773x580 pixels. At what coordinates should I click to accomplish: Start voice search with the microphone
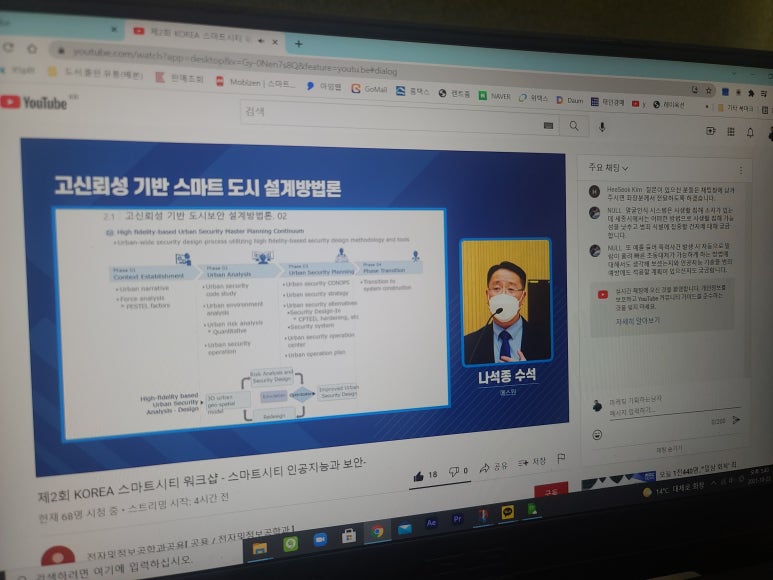click(x=602, y=127)
